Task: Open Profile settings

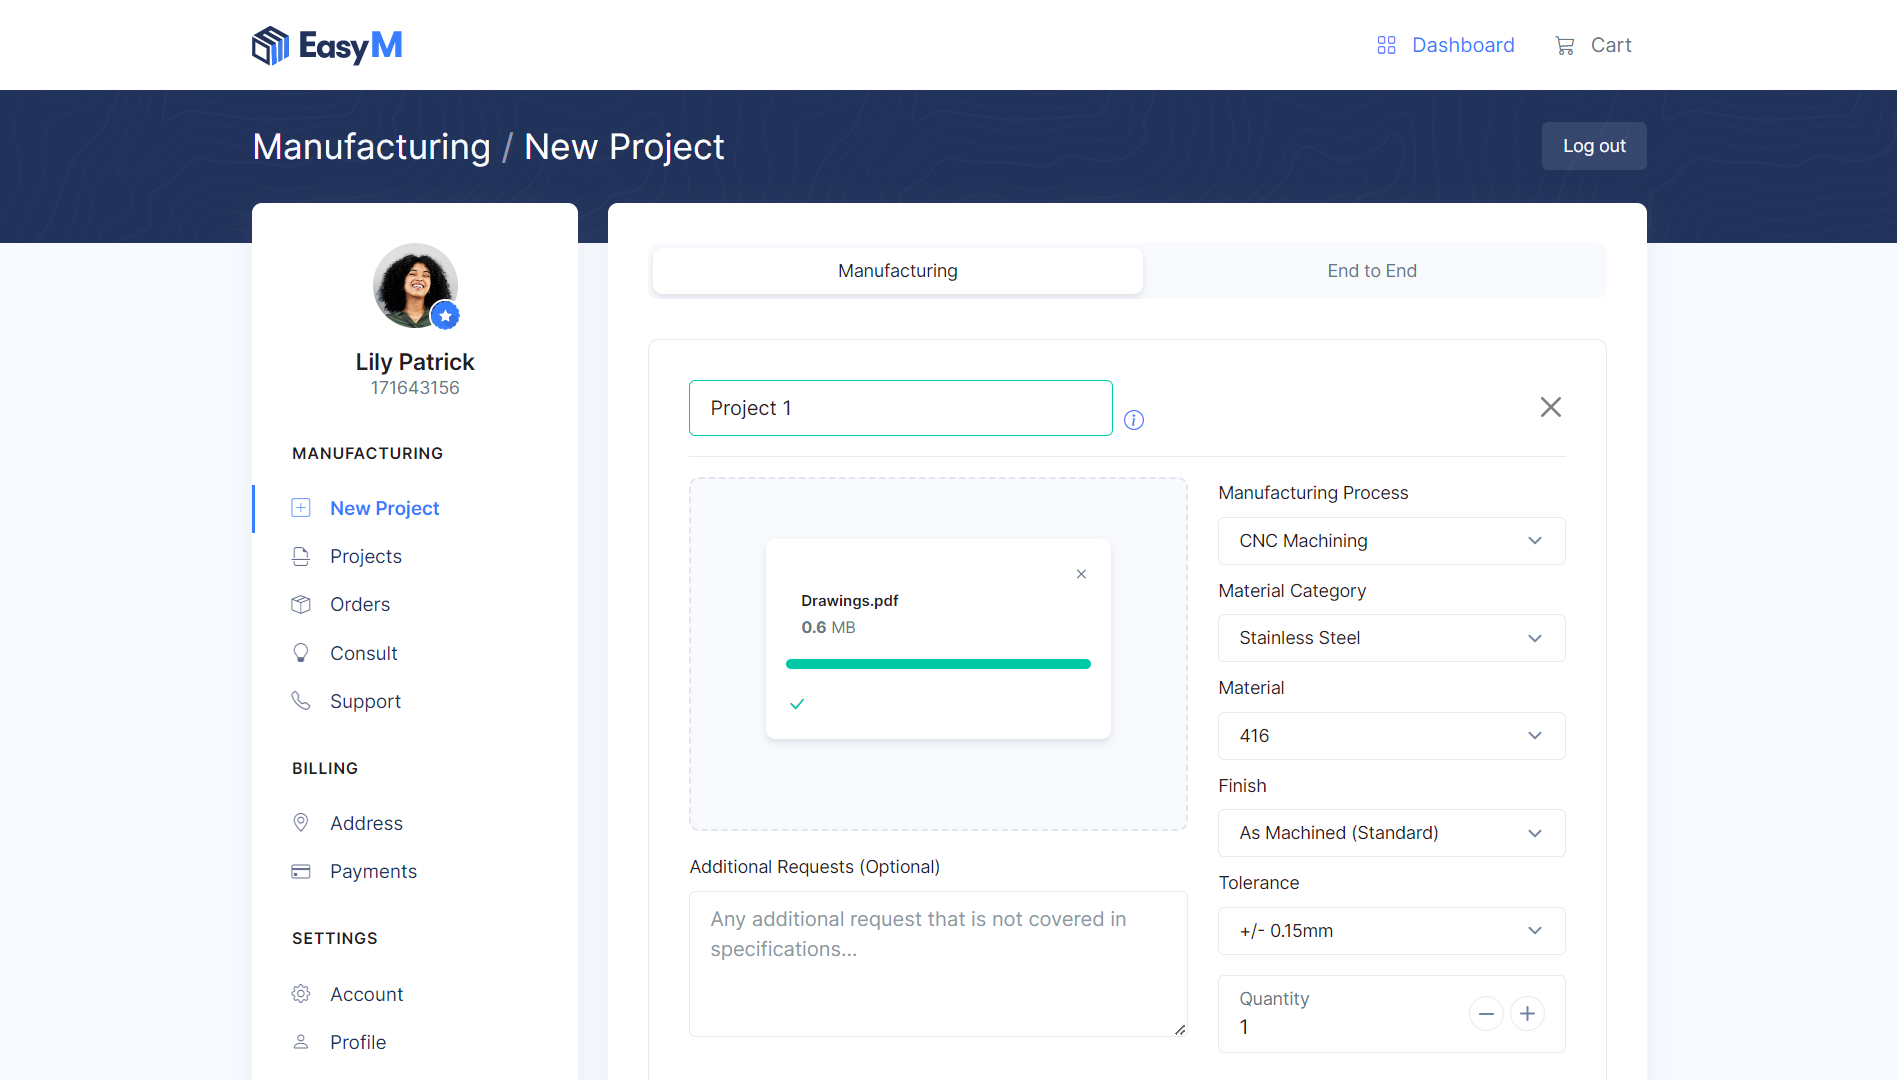Action: tap(358, 1042)
